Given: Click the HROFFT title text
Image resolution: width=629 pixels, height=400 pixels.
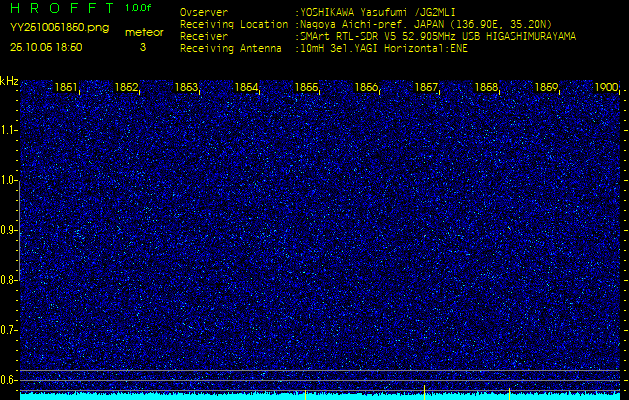Looking at the screenshot, I should [x=60, y=8].
